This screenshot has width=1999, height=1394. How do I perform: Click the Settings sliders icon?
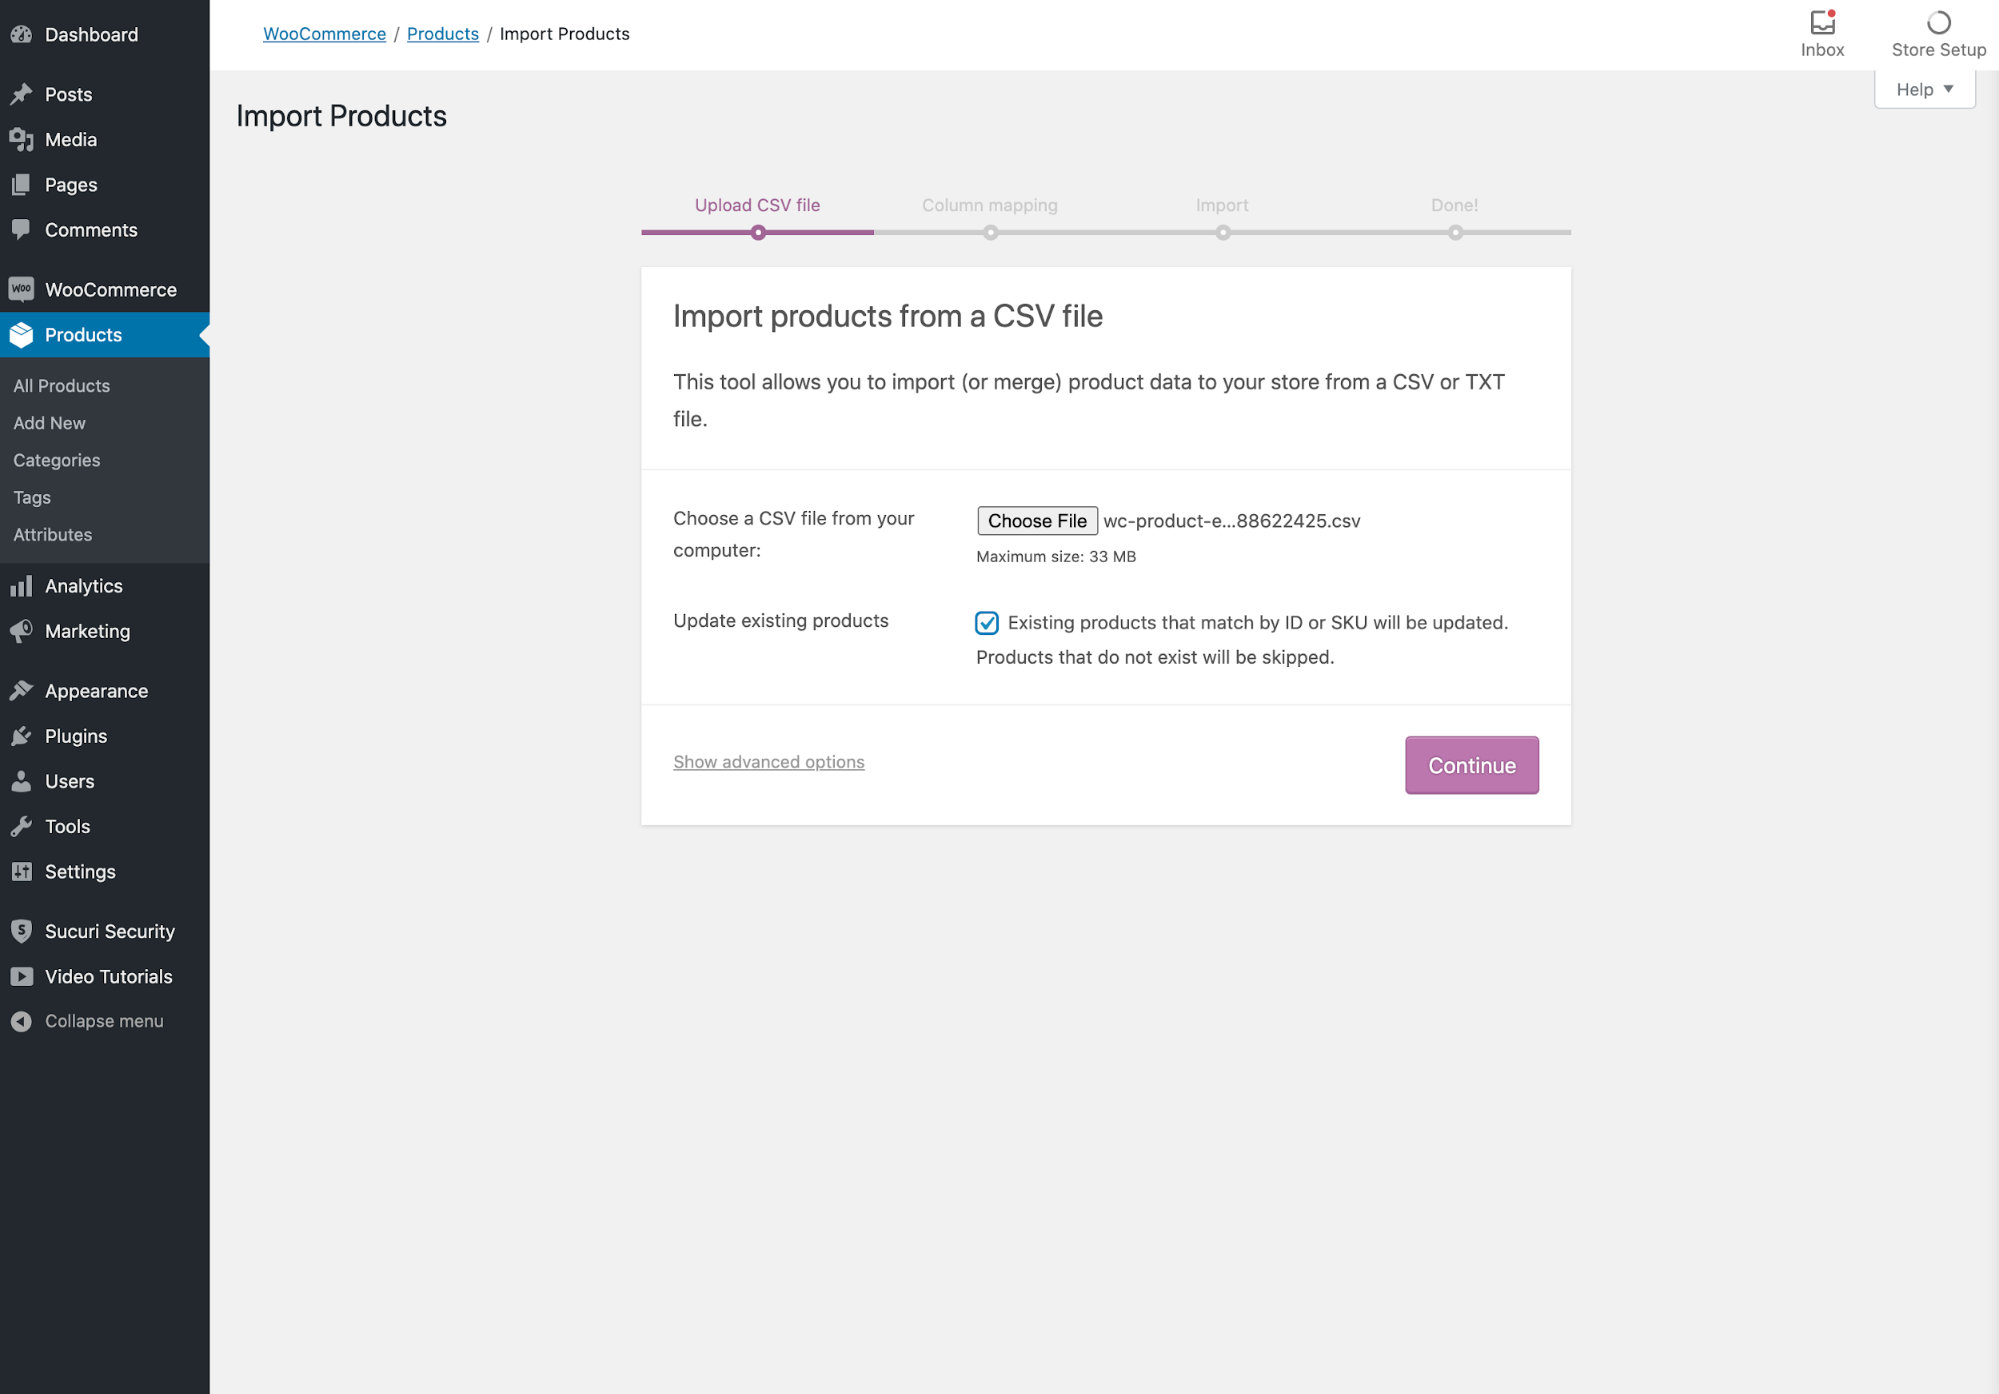click(21, 871)
